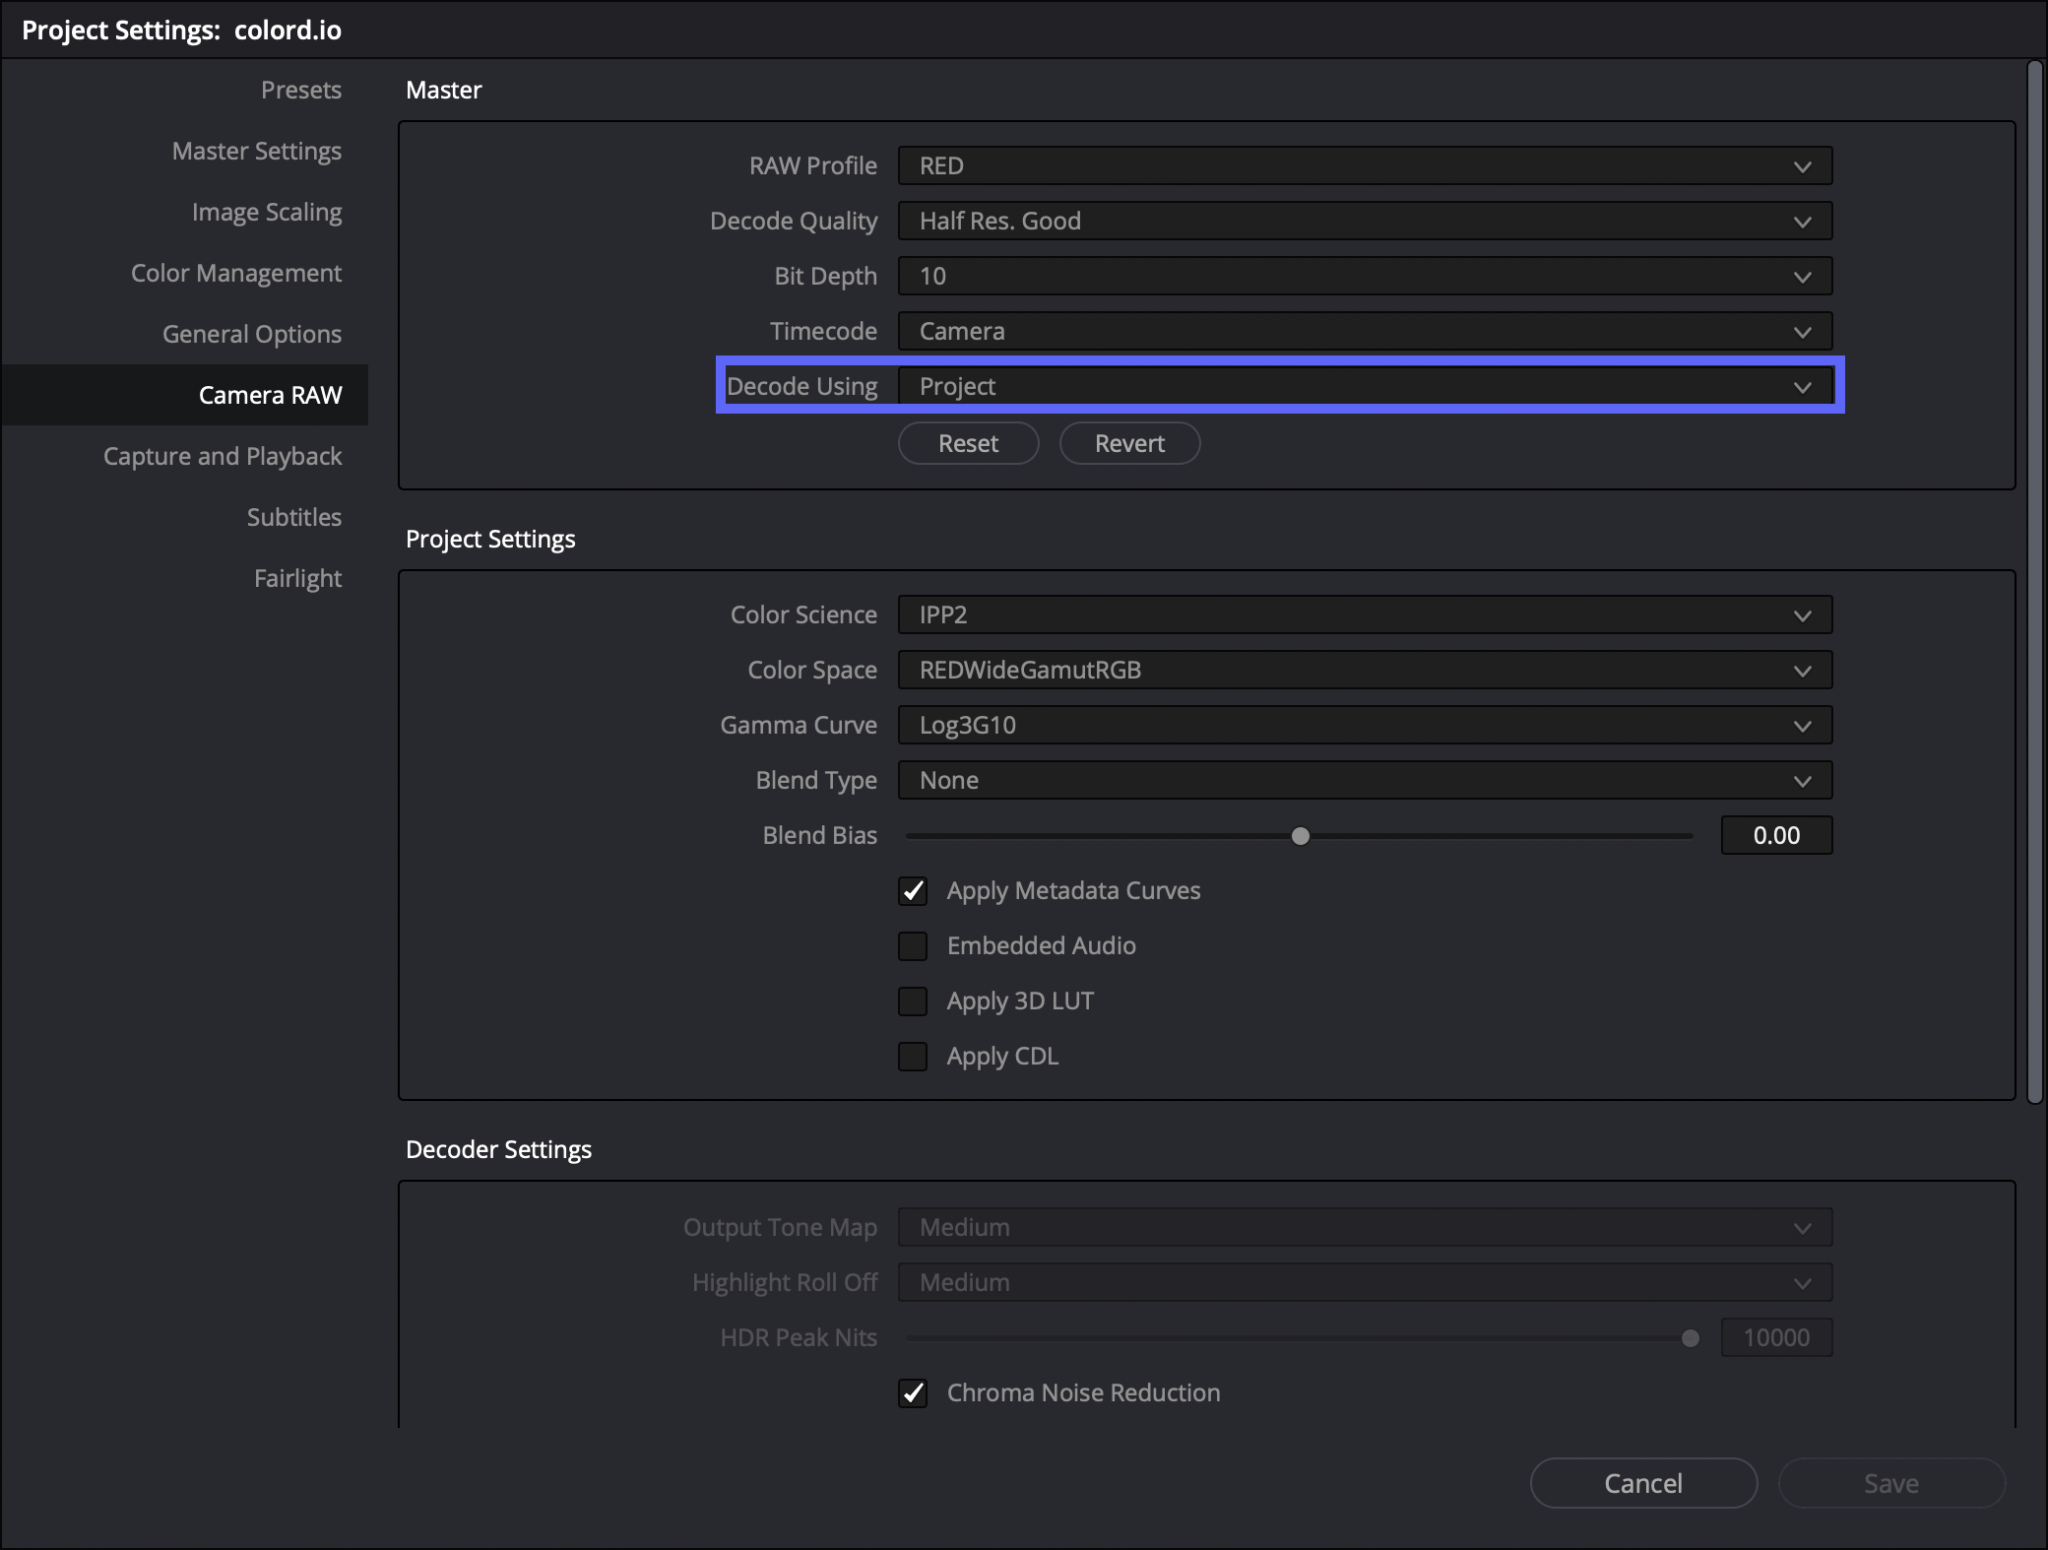This screenshot has height=1550, width=2048.
Task: Open the Gamma Curve dropdown
Action: point(1364,724)
